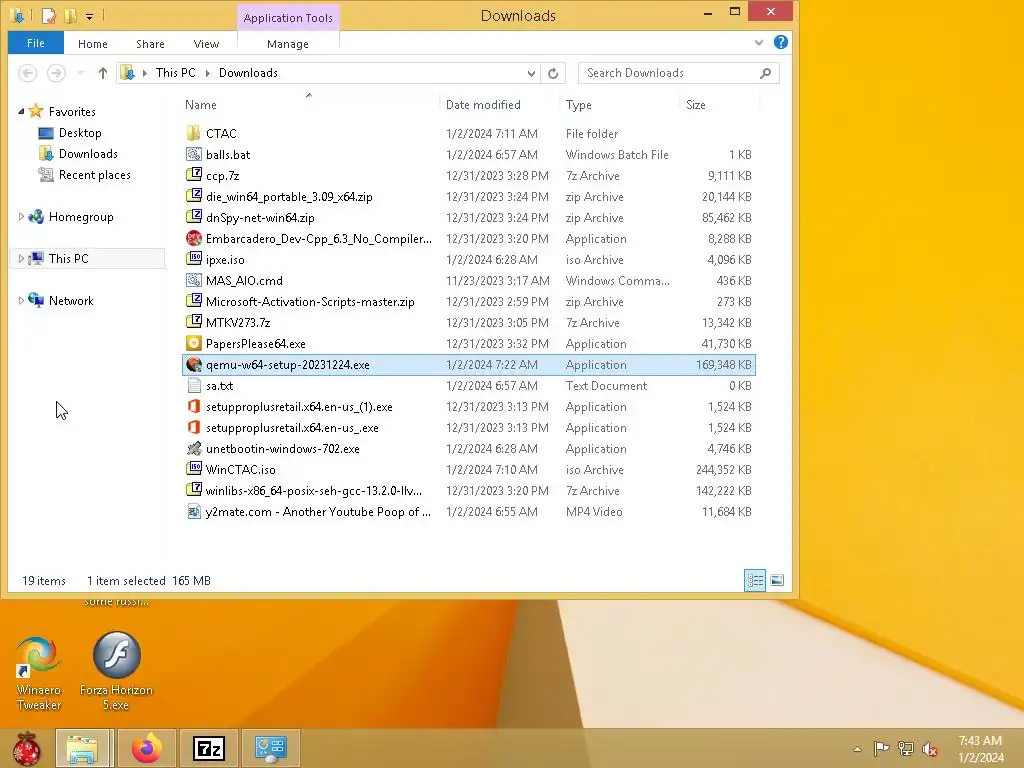The width and height of the screenshot is (1024, 768).
Task: Switch to large thumbnails view button
Action: (776, 580)
